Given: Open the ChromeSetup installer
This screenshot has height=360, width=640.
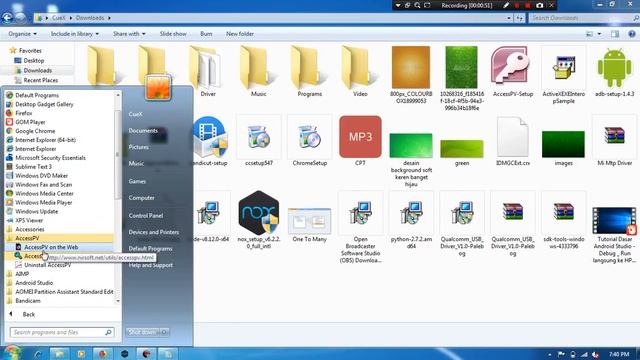Looking at the screenshot, I should [309, 141].
